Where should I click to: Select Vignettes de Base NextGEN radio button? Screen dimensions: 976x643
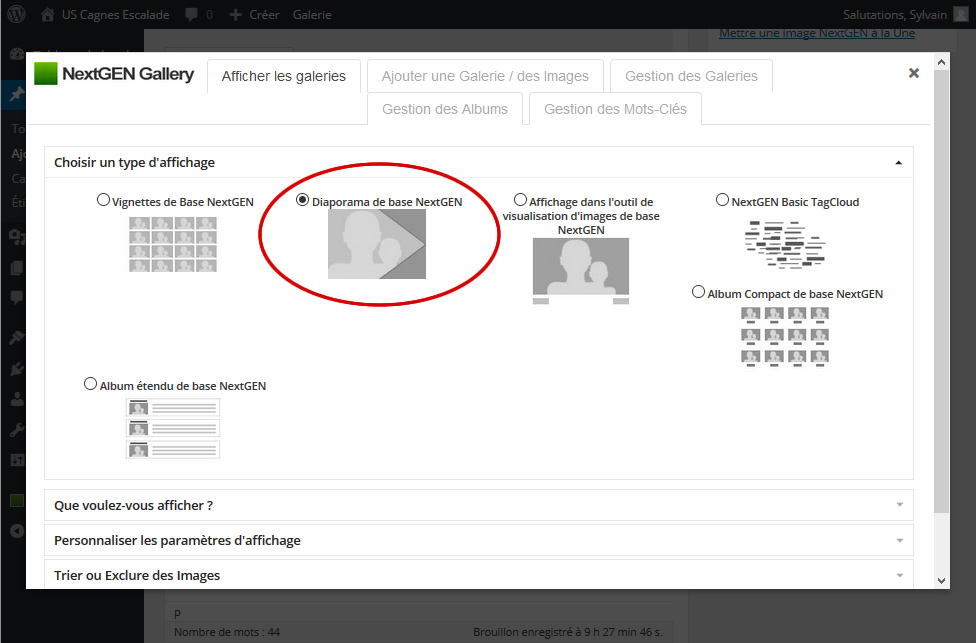pyautogui.click(x=103, y=200)
